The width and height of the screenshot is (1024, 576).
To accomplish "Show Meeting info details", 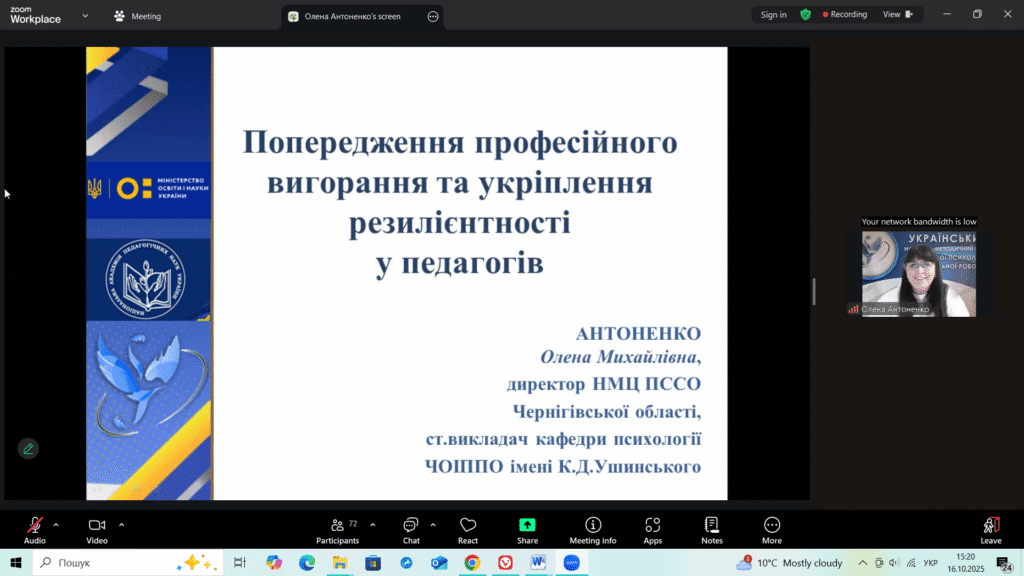I will [593, 529].
